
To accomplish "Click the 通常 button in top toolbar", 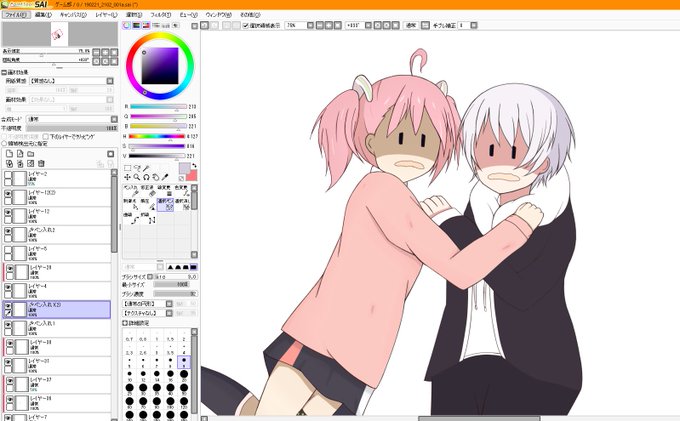I will pos(411,26).
